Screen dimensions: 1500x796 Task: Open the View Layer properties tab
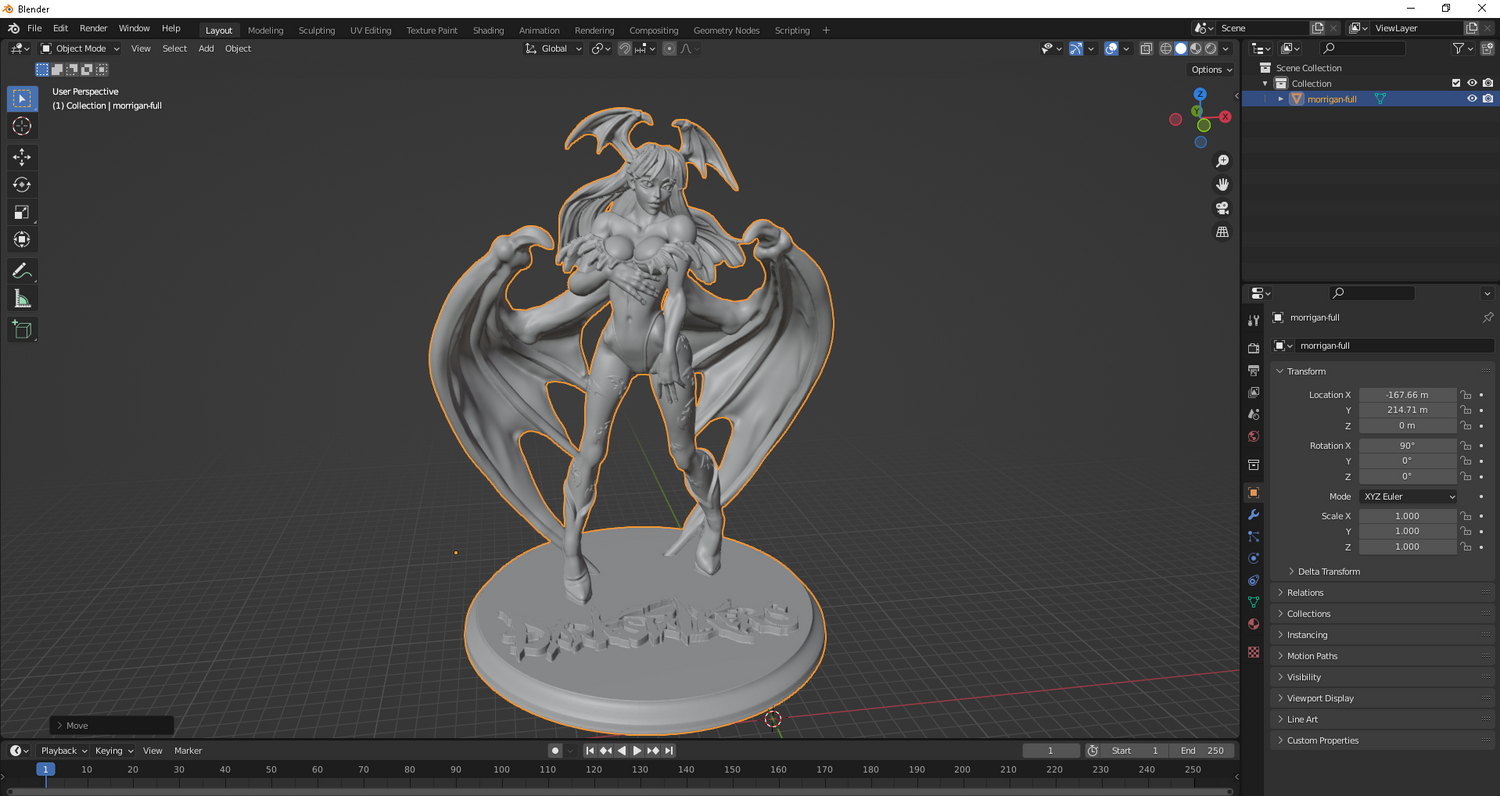pyautogui.click(x=1253, y=392)
